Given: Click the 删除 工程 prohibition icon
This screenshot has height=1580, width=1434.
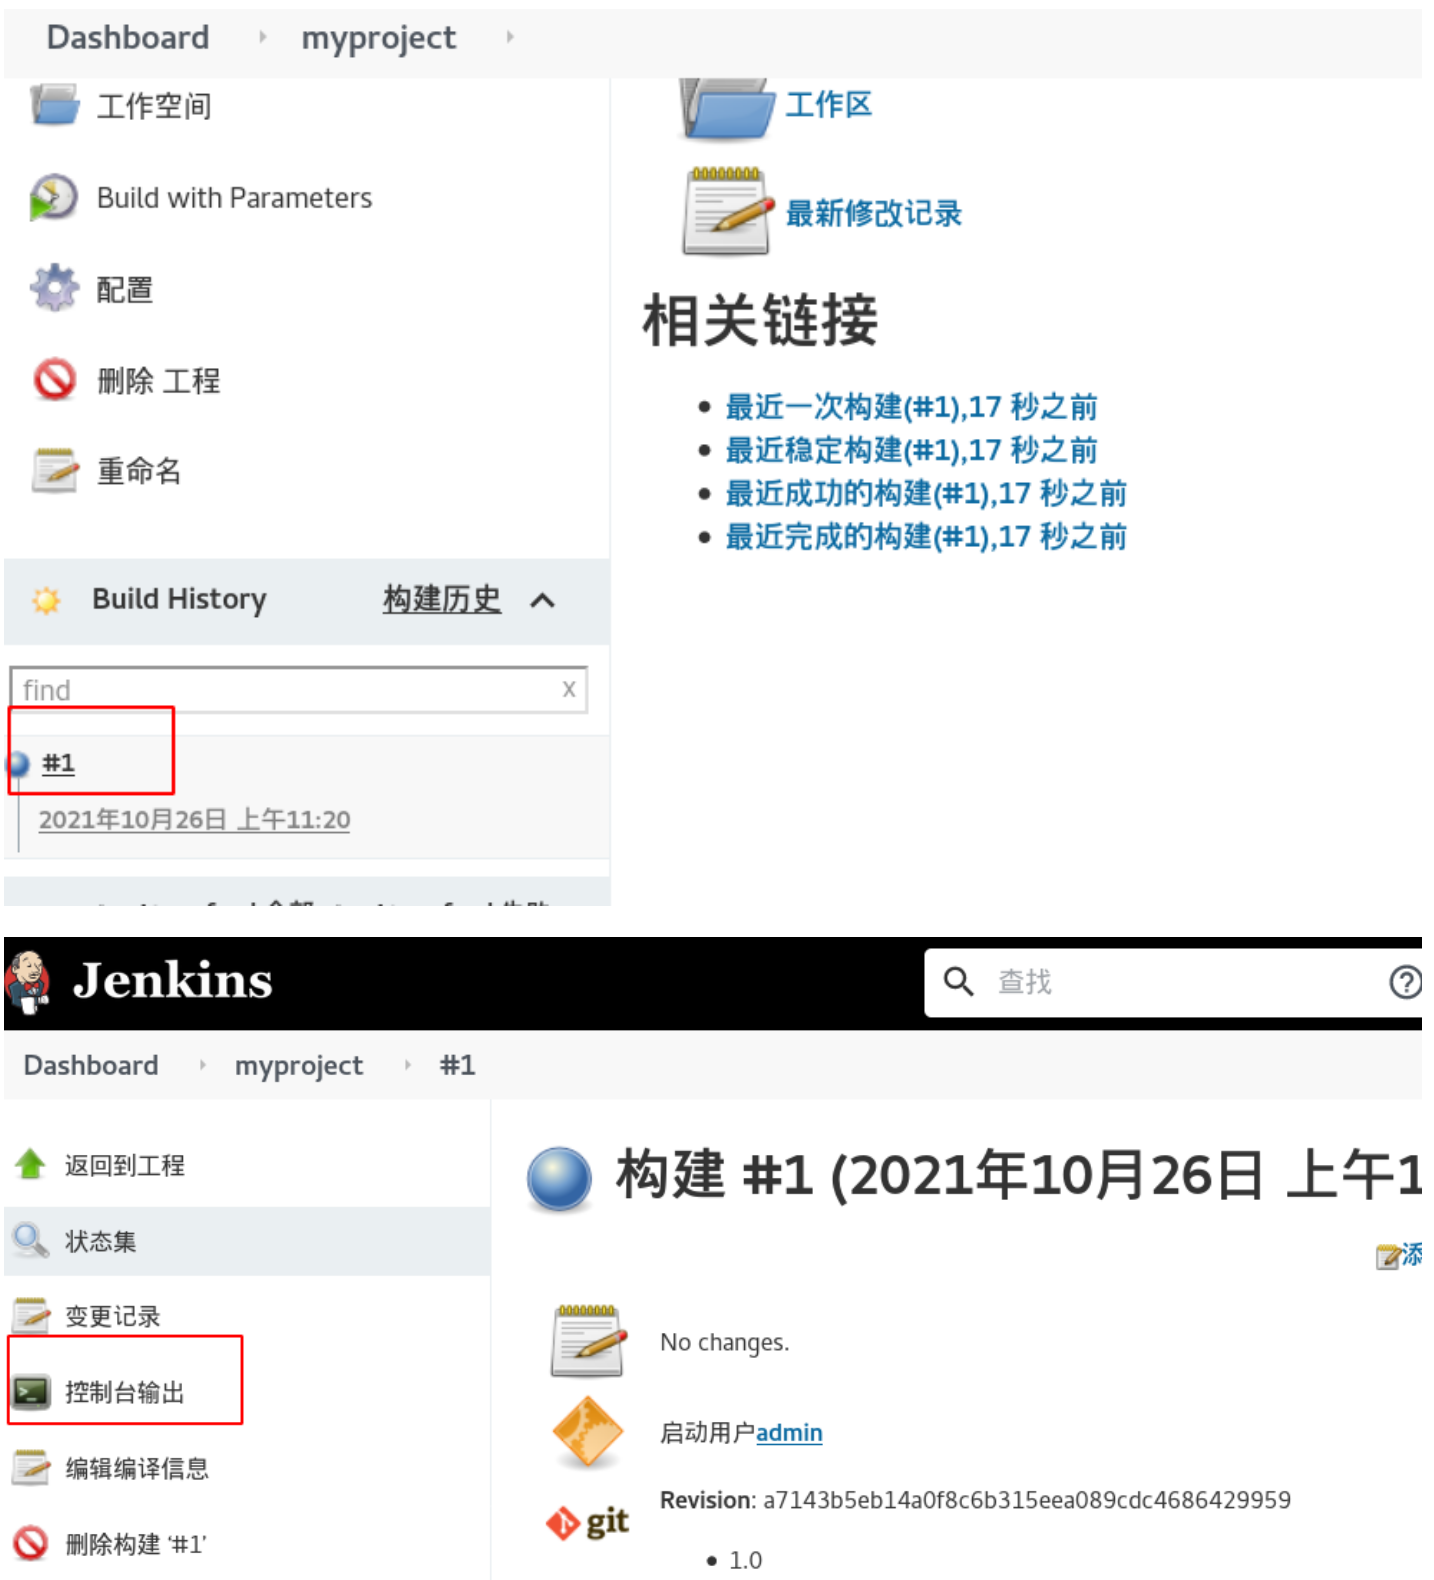Looking at the screenshot, I should [x=54, y=380].
